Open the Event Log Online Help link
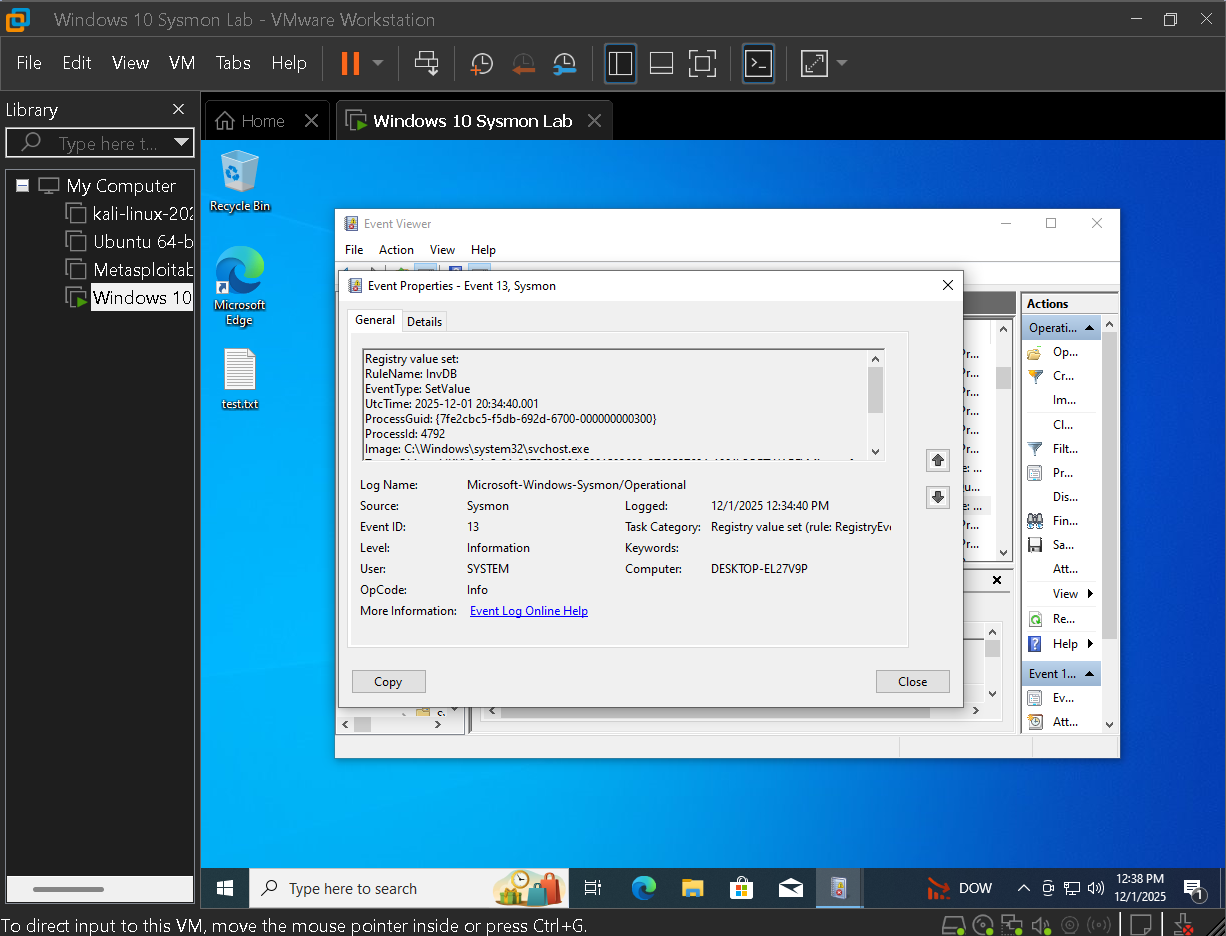This screenshot has width=1226, height=936. pos(528,610)
